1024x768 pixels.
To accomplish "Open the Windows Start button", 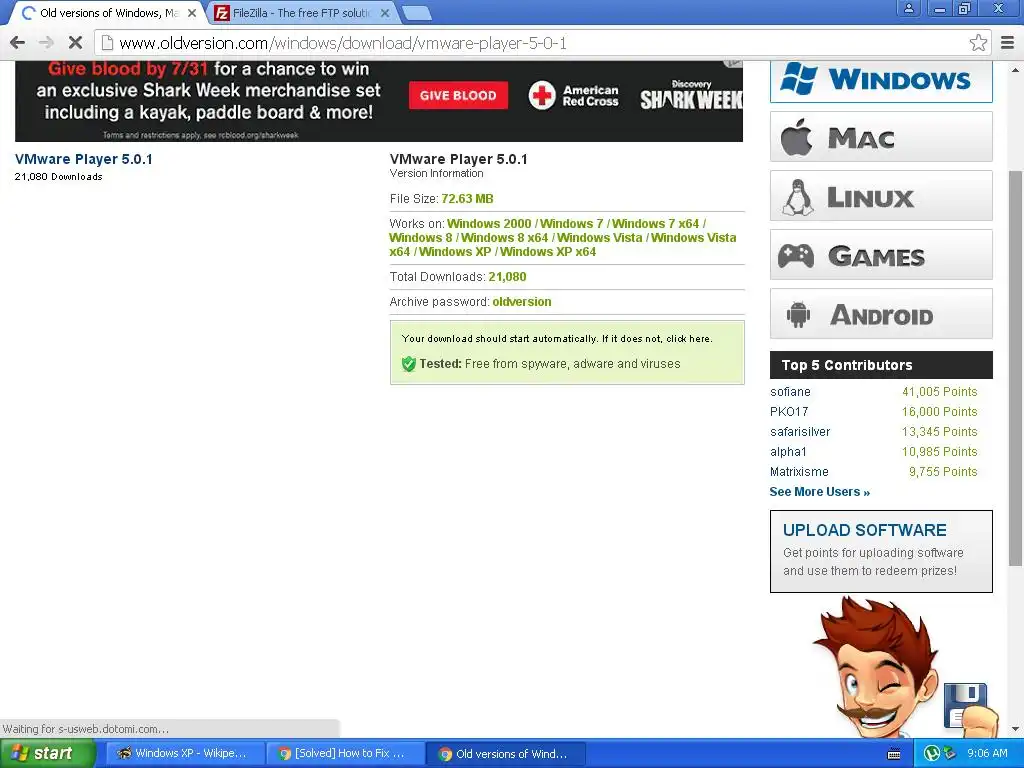I will pyautogui.click(x=47, y=753).
